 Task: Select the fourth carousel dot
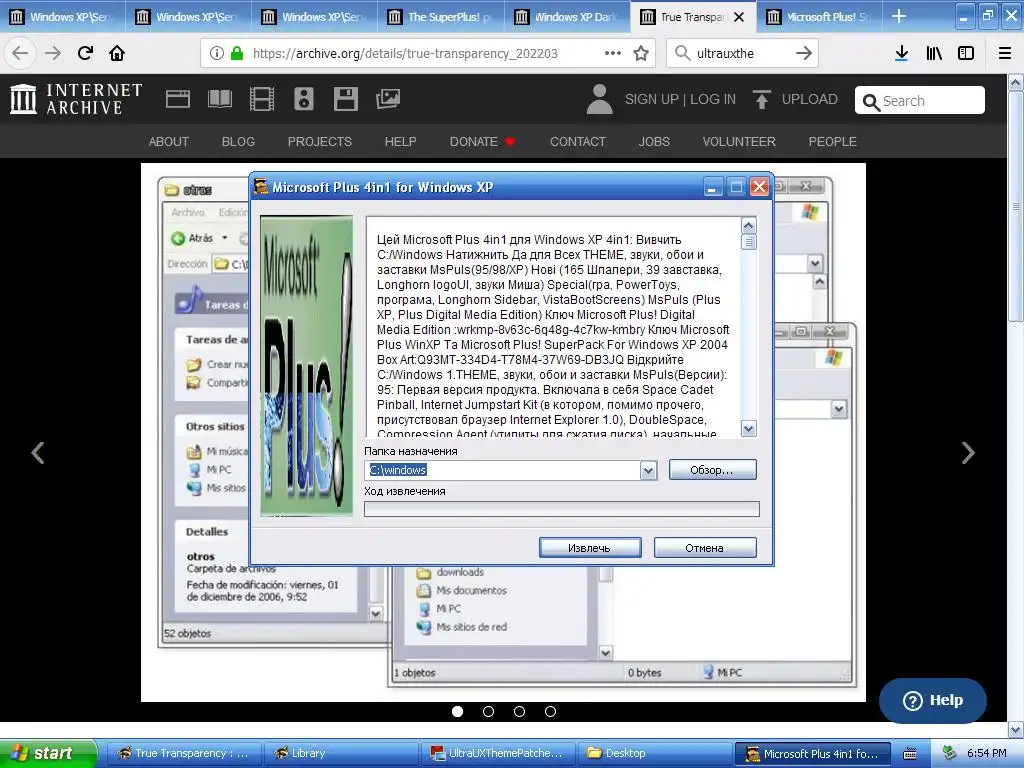(x=551, y=711)
